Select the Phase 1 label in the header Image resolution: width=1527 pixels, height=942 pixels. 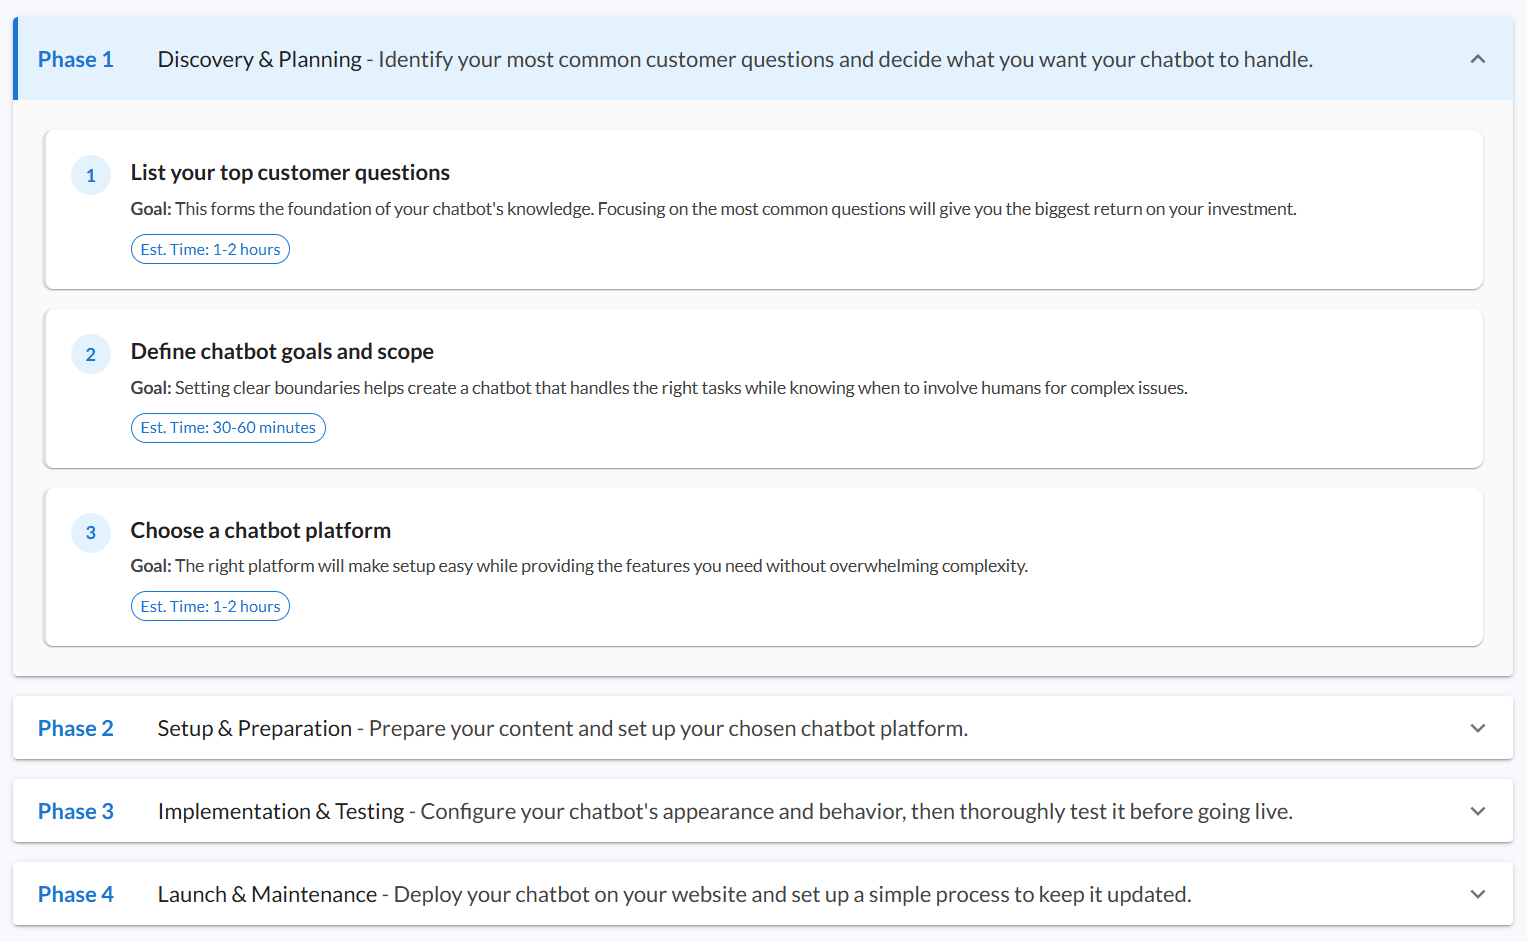75,59
